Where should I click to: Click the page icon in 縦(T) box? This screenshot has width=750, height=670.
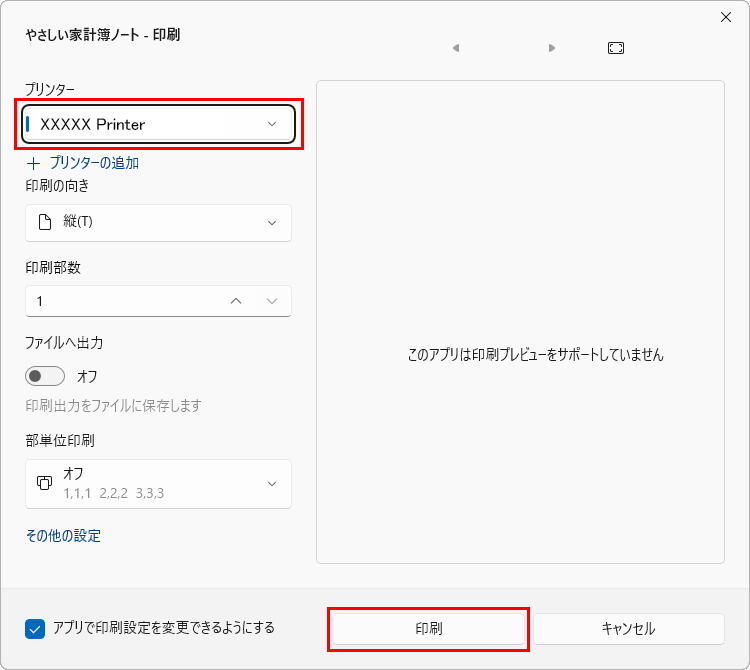[x=45, y=222]
